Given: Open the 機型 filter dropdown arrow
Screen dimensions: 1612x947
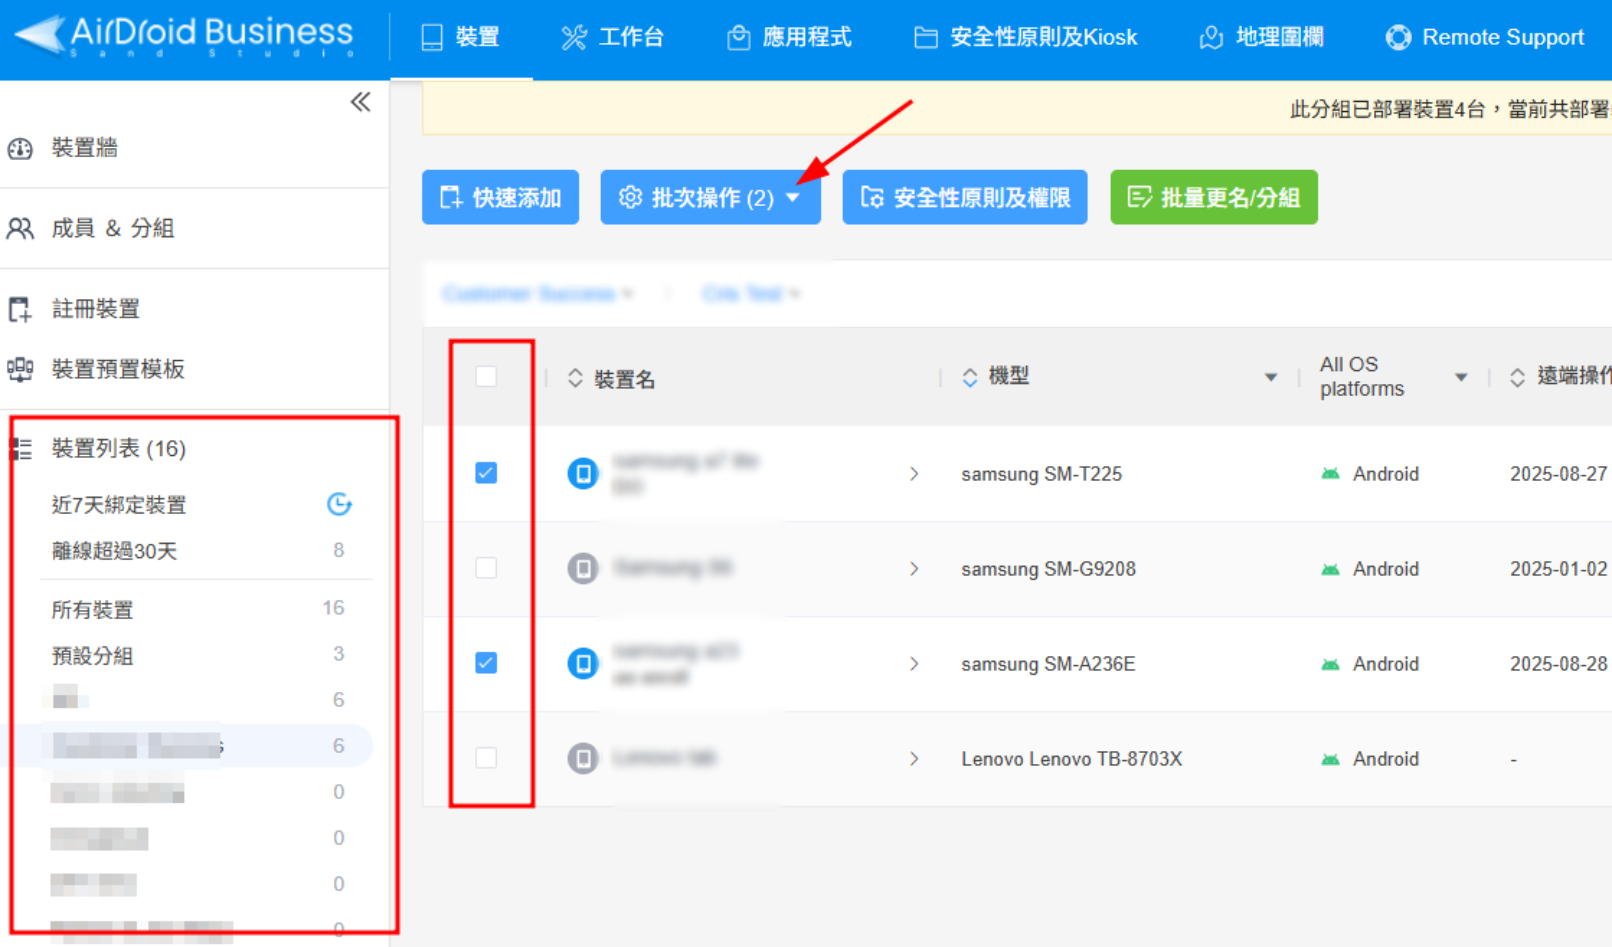Looking at the screenshot, I should [1271, 378].
